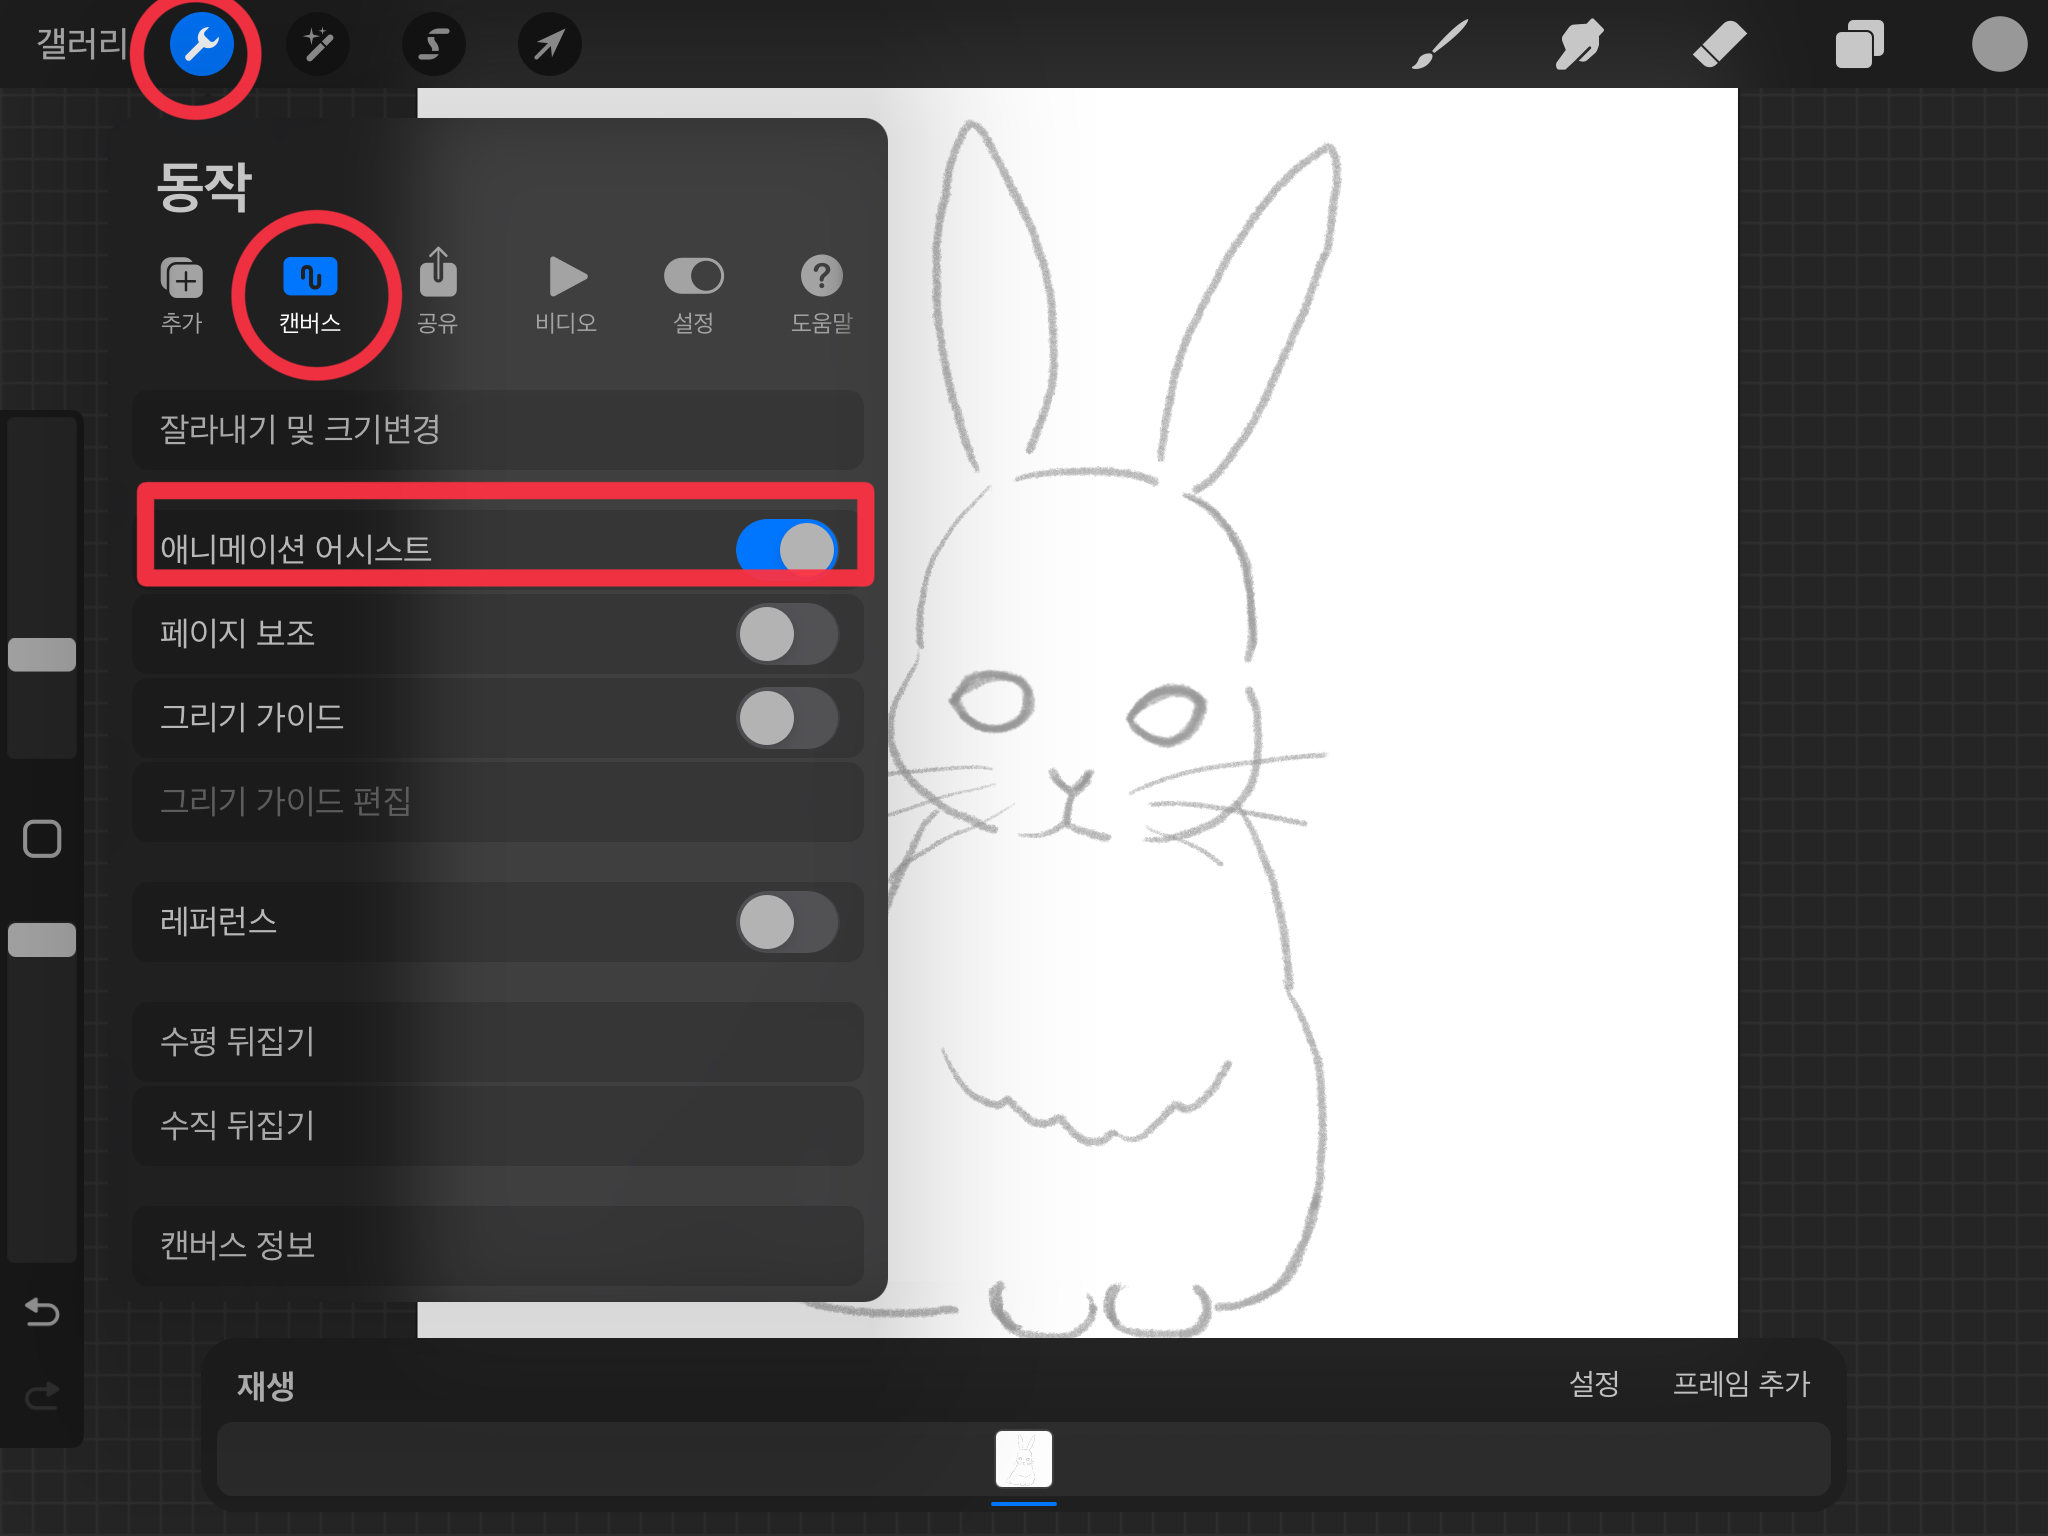Open the Layers panel icon
Viewport: 2048px width, 1536px height.
[1859, 45]
